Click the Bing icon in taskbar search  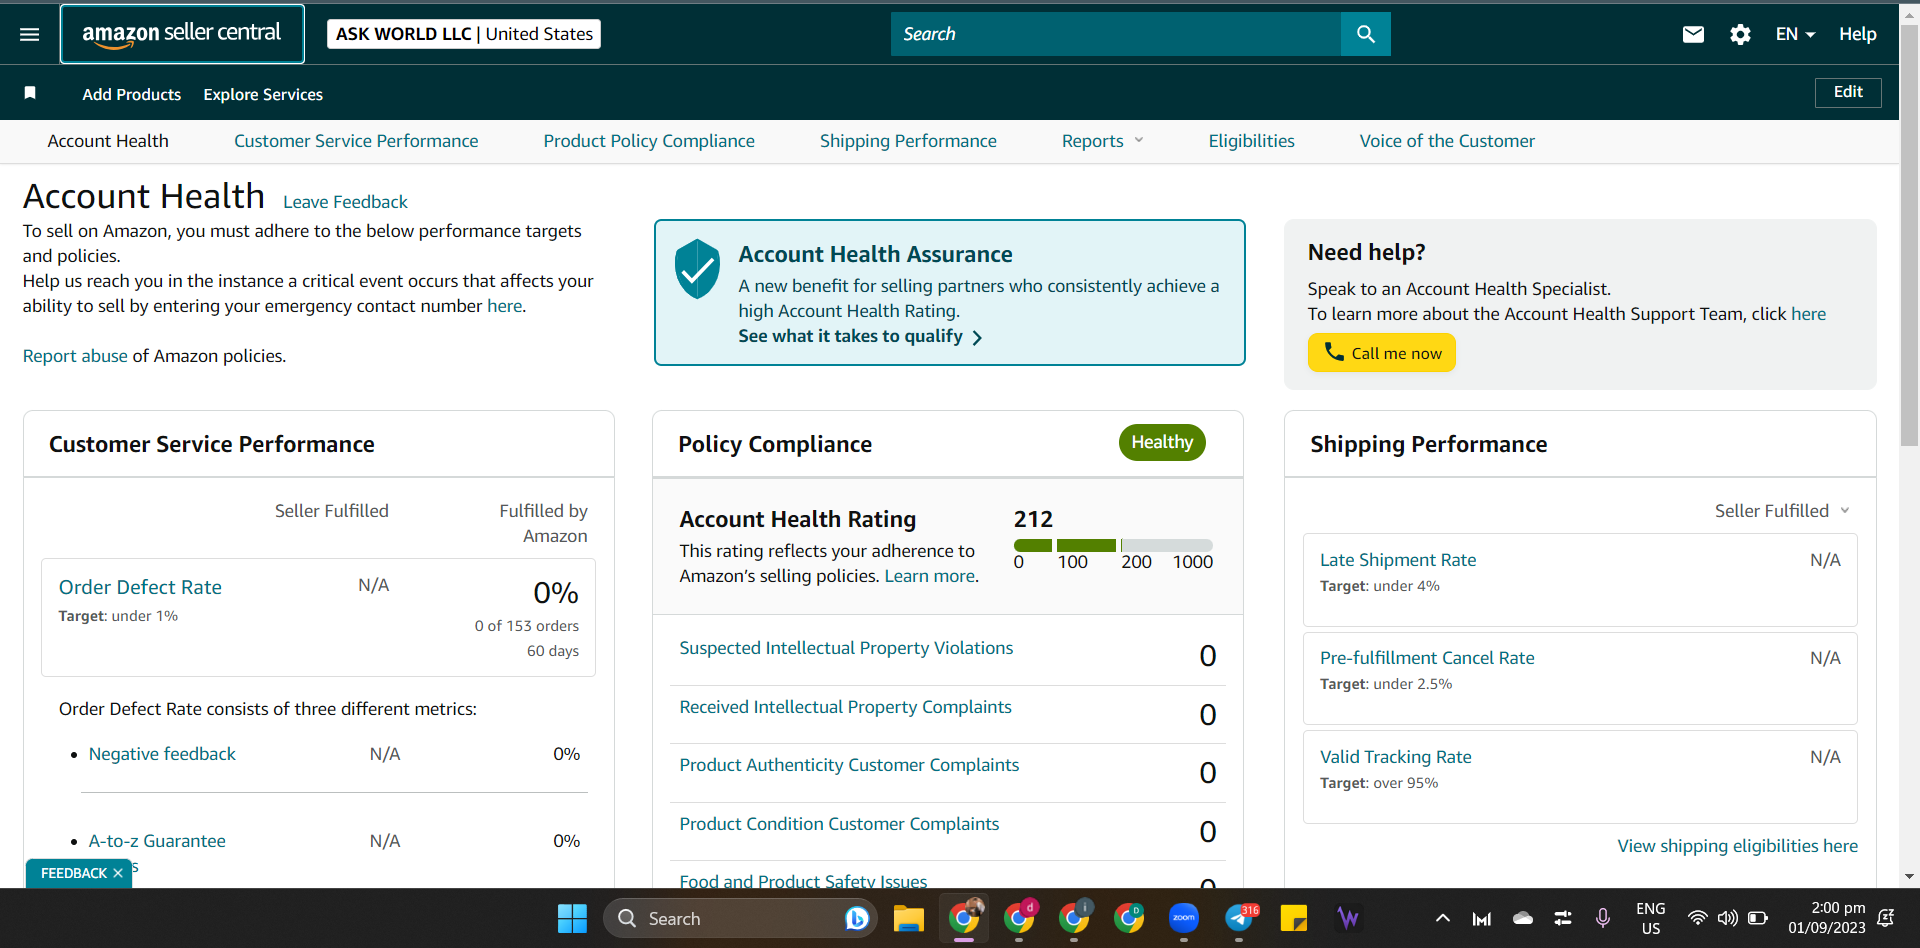click(857, 918)
